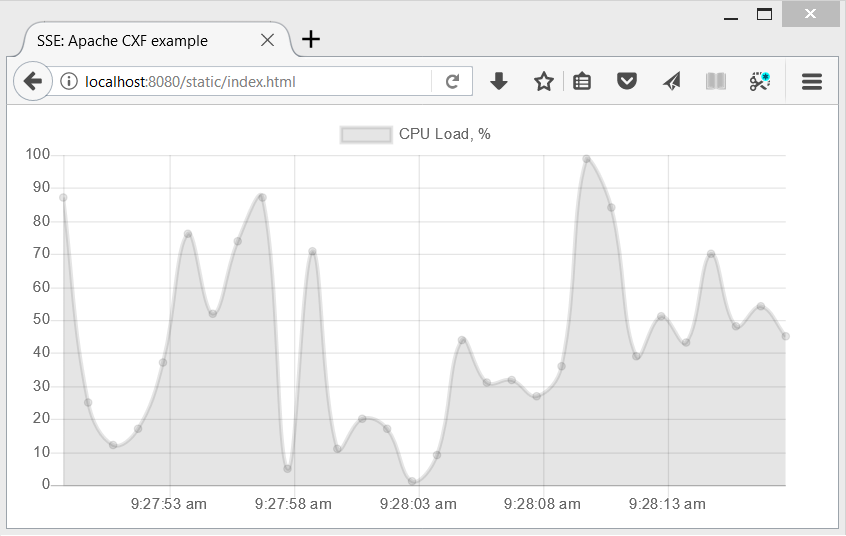Close the SSE: Apache CXF example tab
This screenshot has height=536, width=846.
tap(267, 40)
